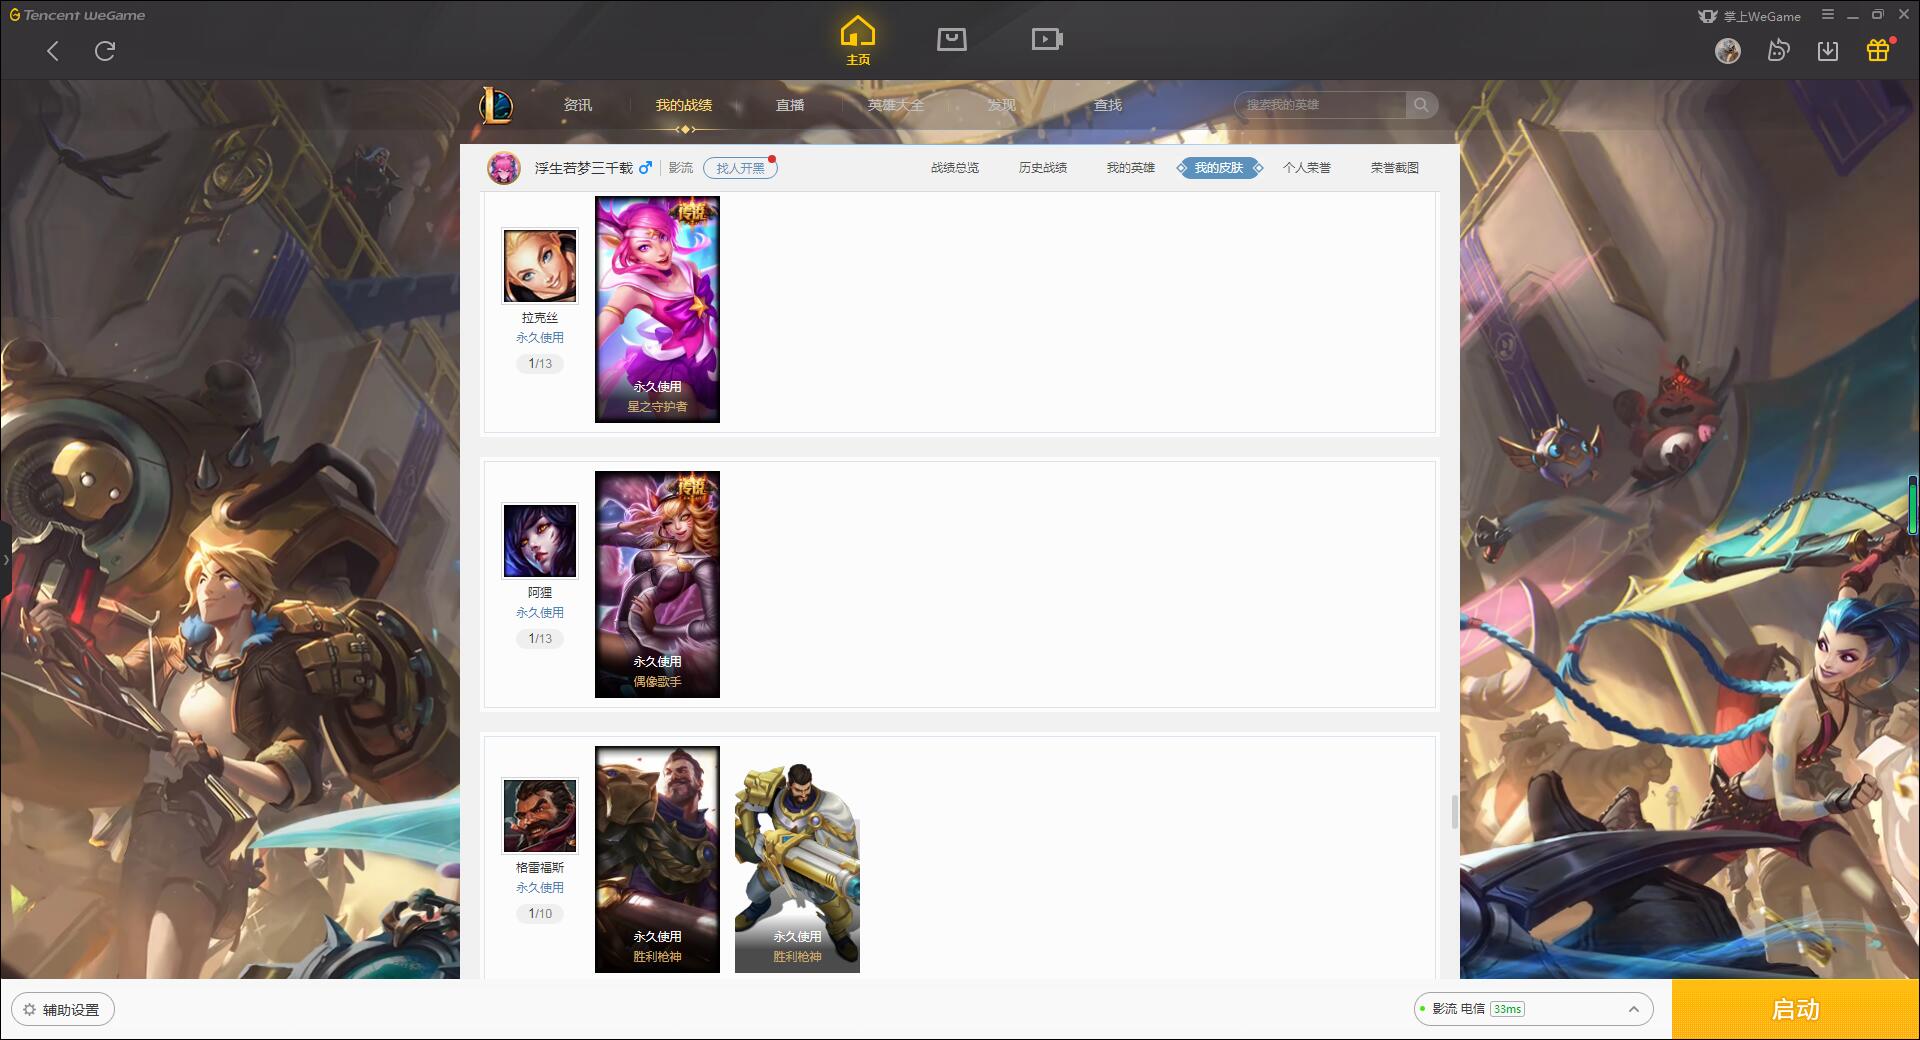Click the search magnifier button
This screenshot has height=1040, width=1920.
pyautogui.click(x=1421, y=105)
